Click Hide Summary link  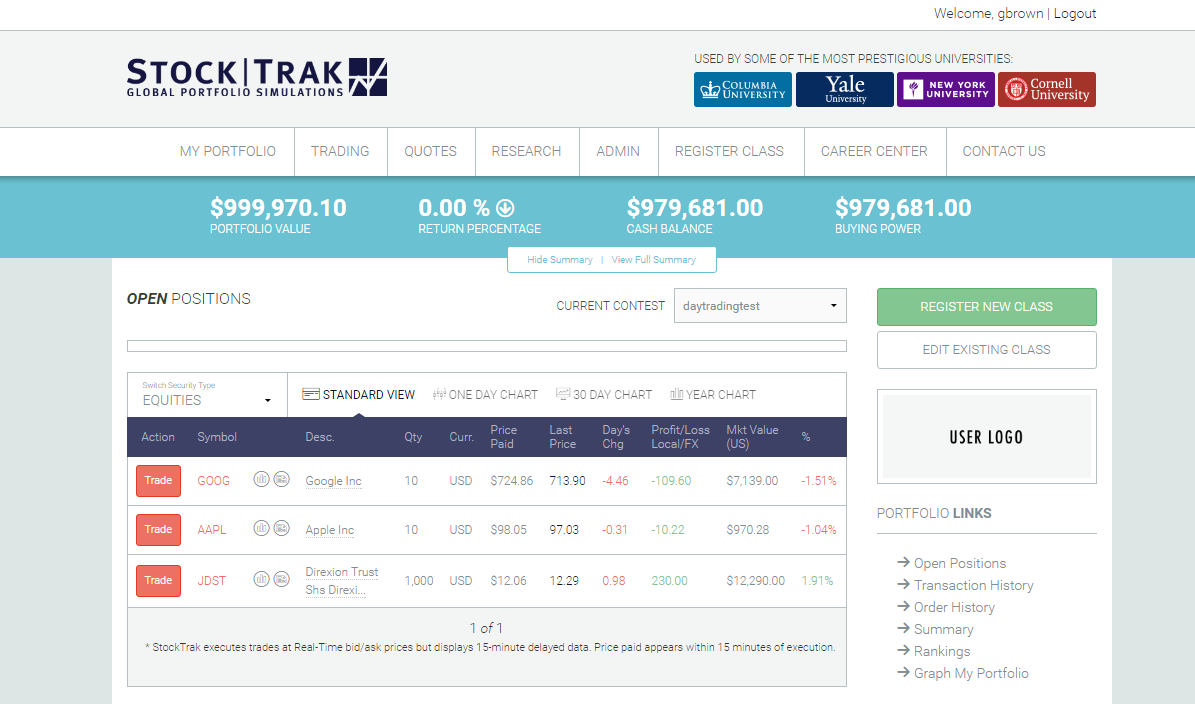[559, 260]
